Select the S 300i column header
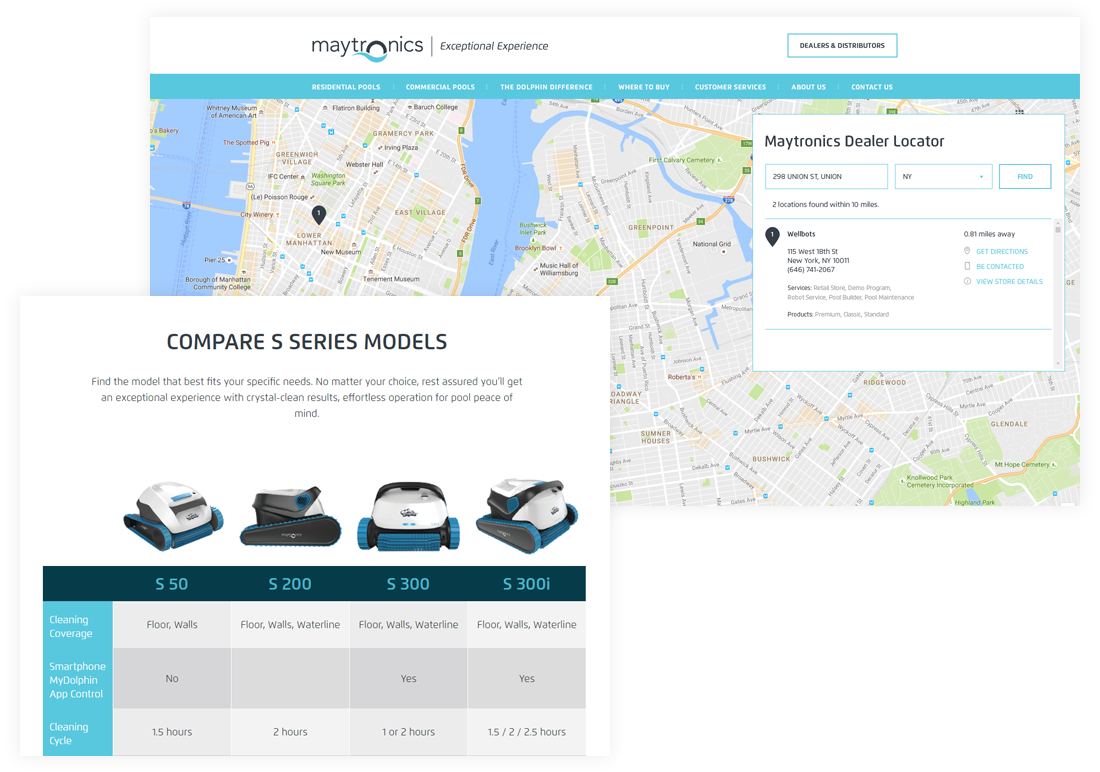The image size is (1100, 772). tap(527, 584)
